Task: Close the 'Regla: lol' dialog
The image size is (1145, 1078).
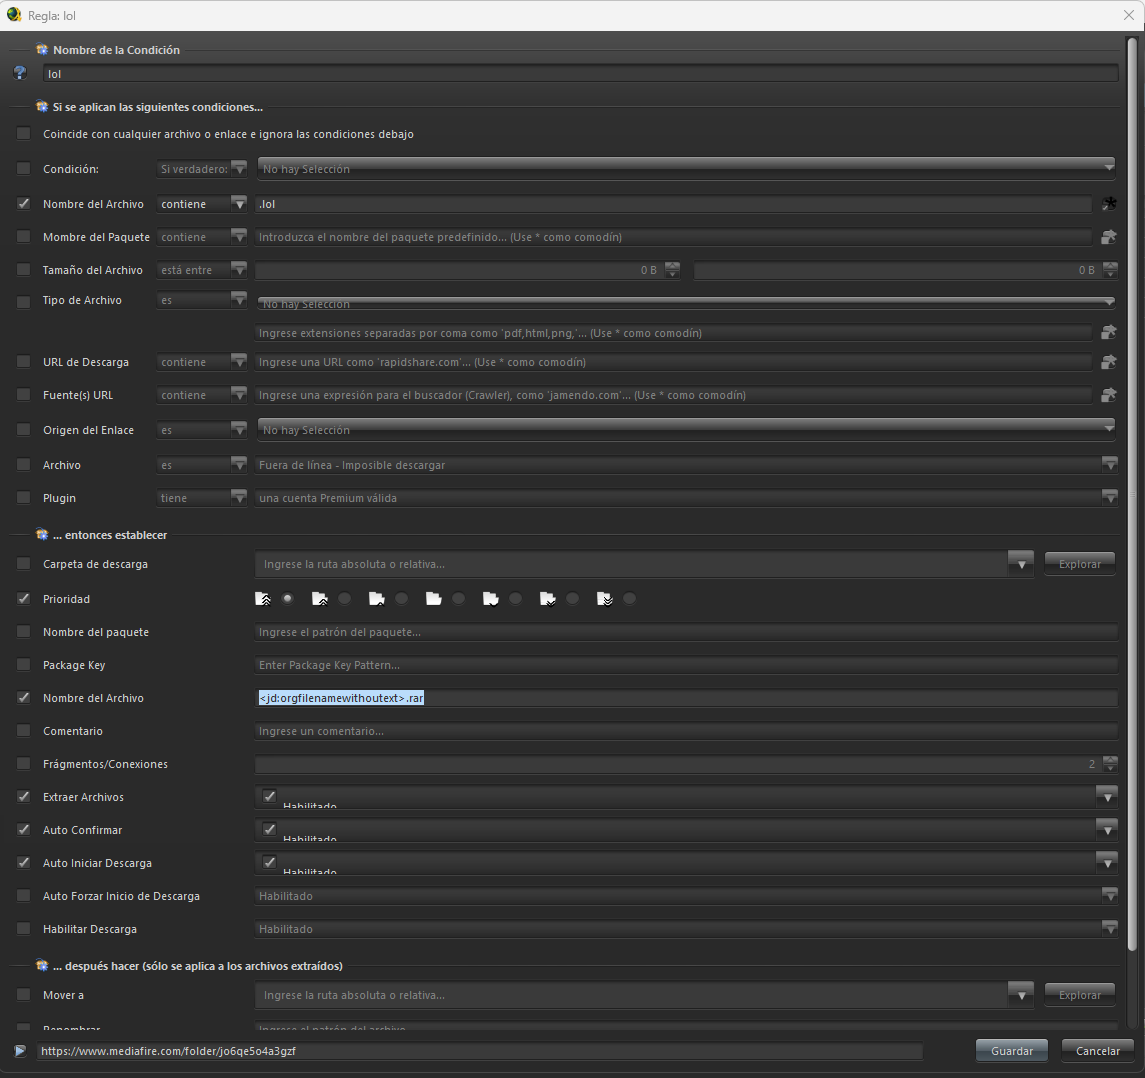Action: (x=1128, y=15)
